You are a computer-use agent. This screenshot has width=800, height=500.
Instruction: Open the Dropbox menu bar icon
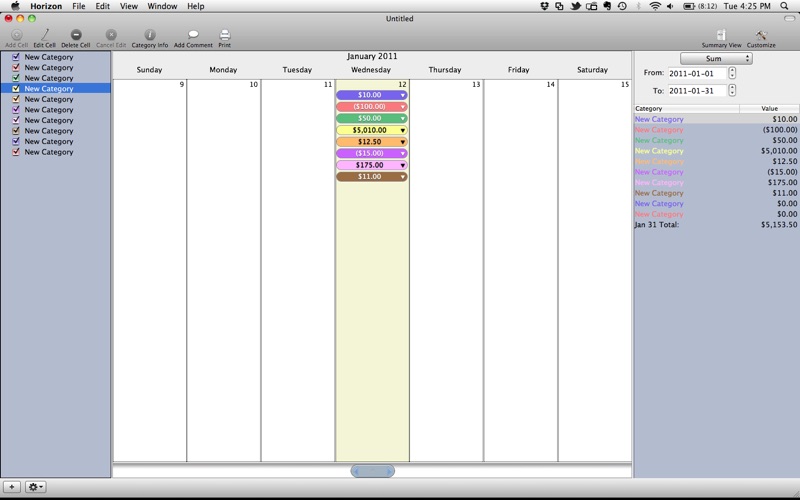[x=544, y=6]
